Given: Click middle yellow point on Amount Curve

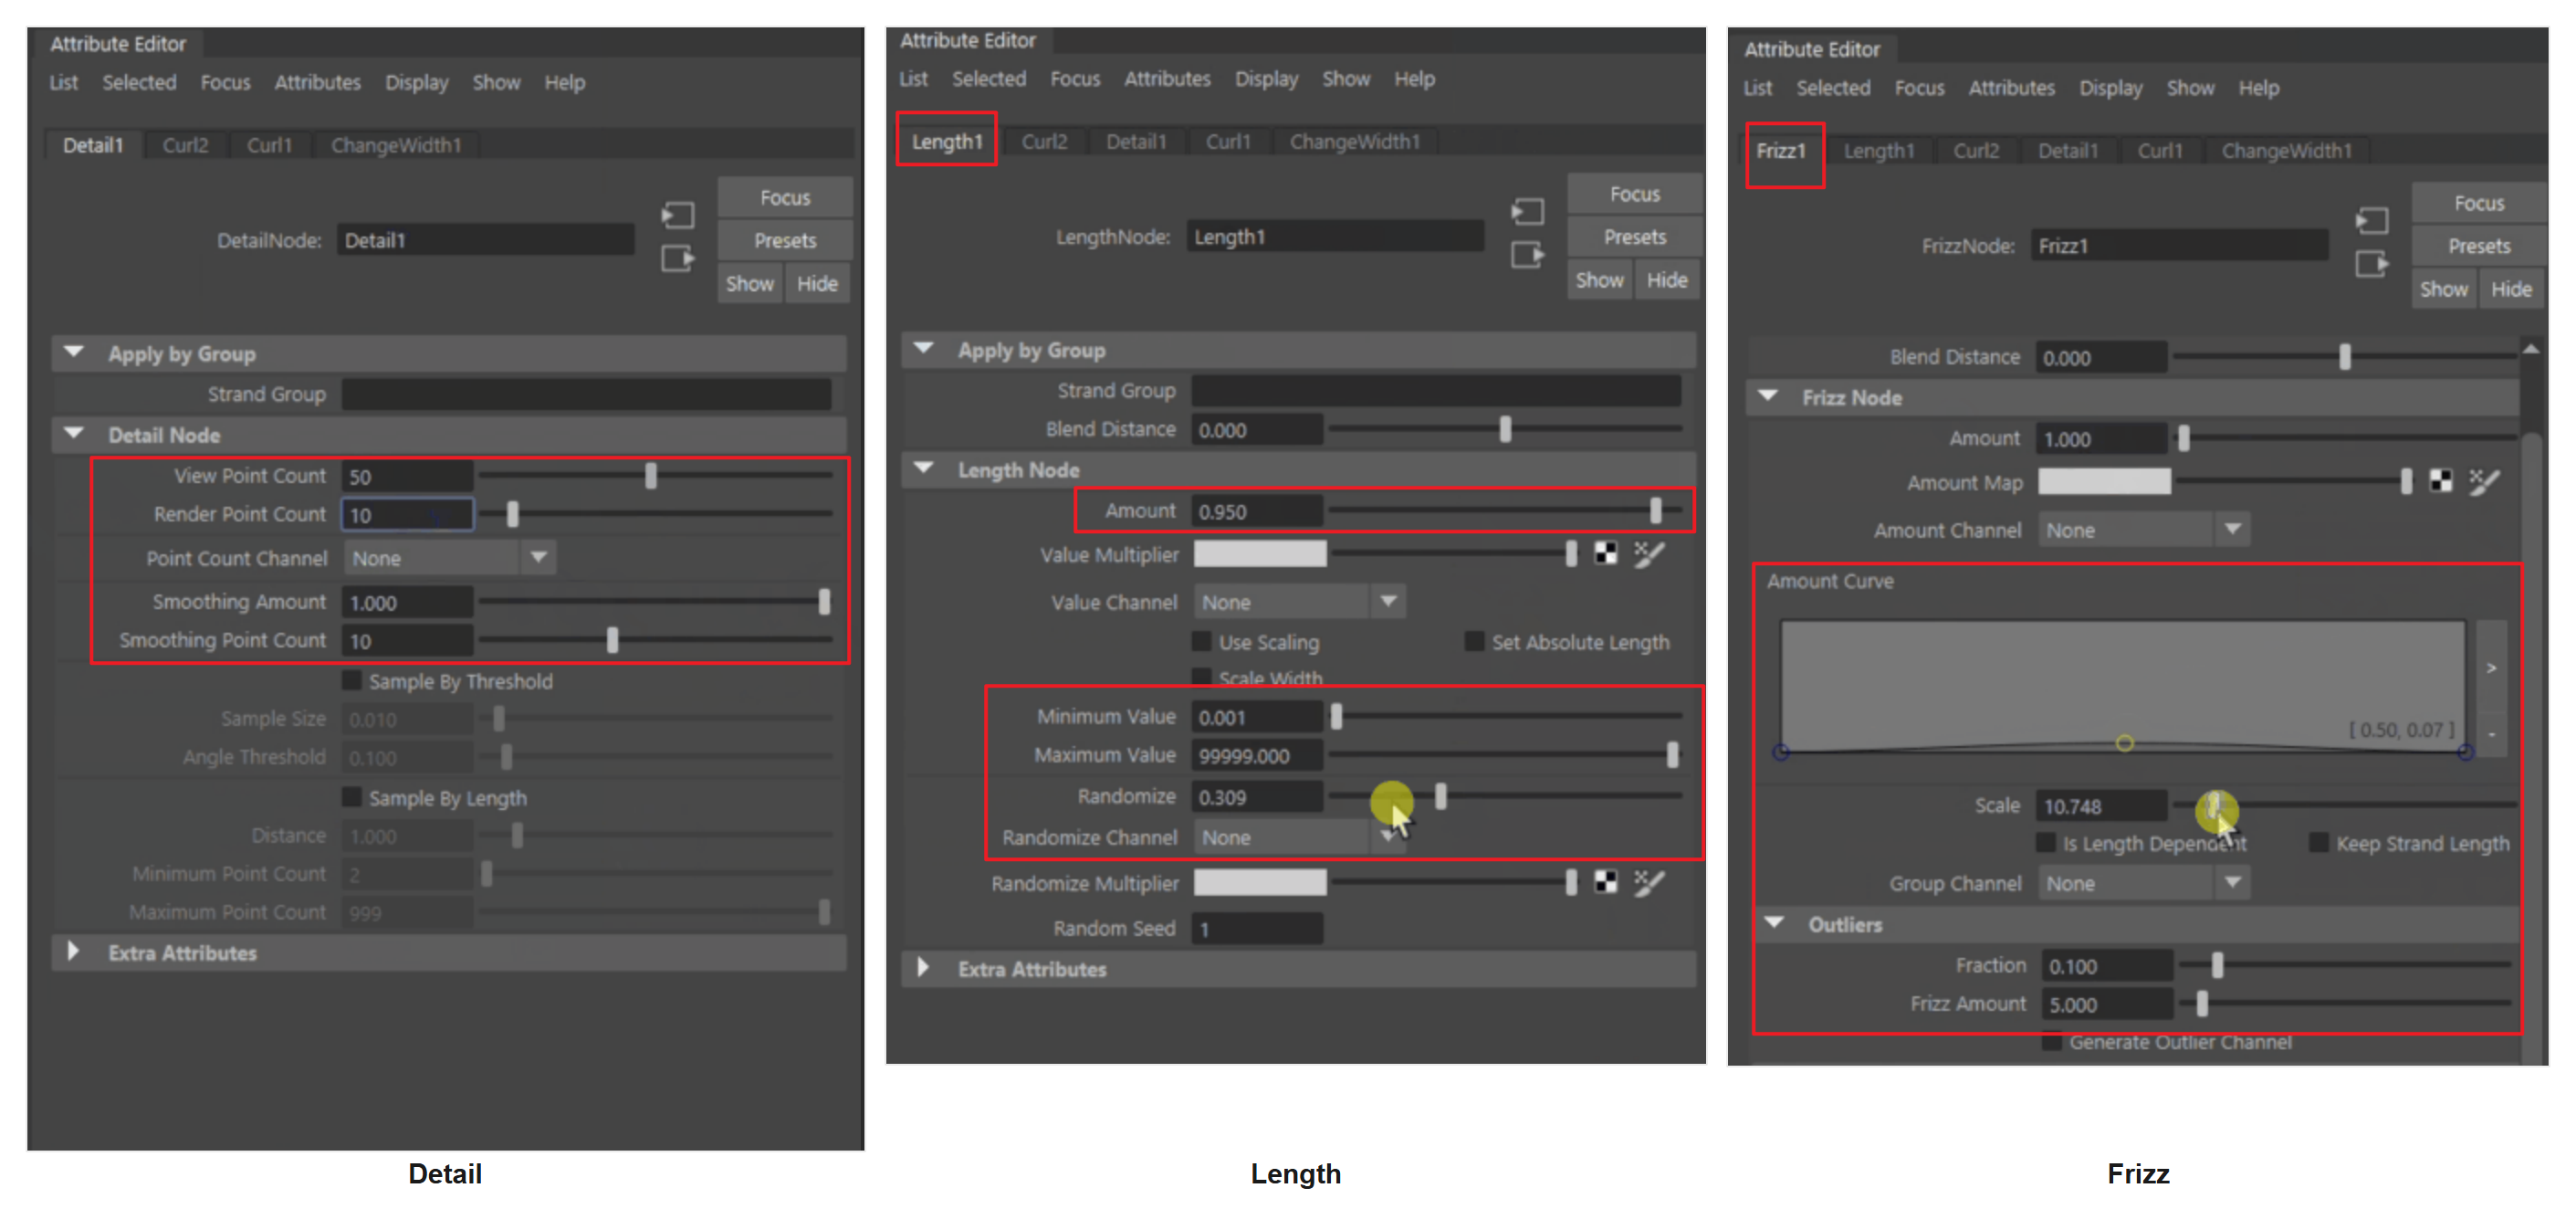Looking at the screenshot, I should [2125, 743].
